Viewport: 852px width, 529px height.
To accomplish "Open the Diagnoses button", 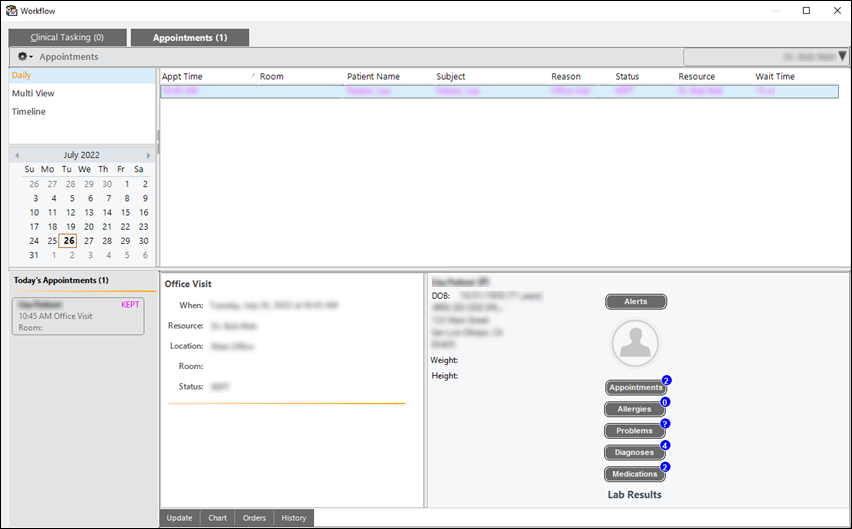I will (634, 452).
